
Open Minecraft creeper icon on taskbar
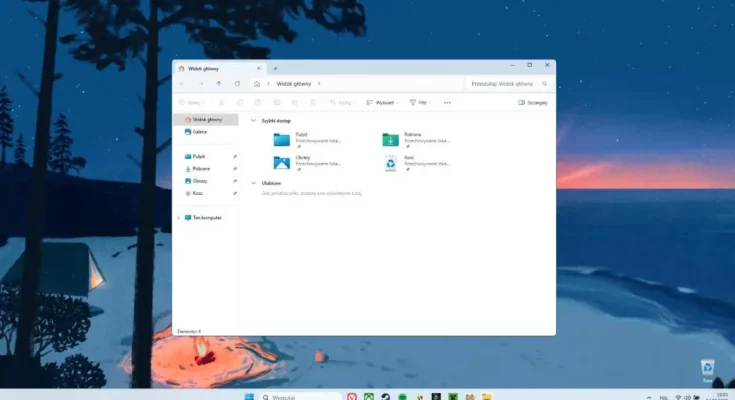(453, 397)
